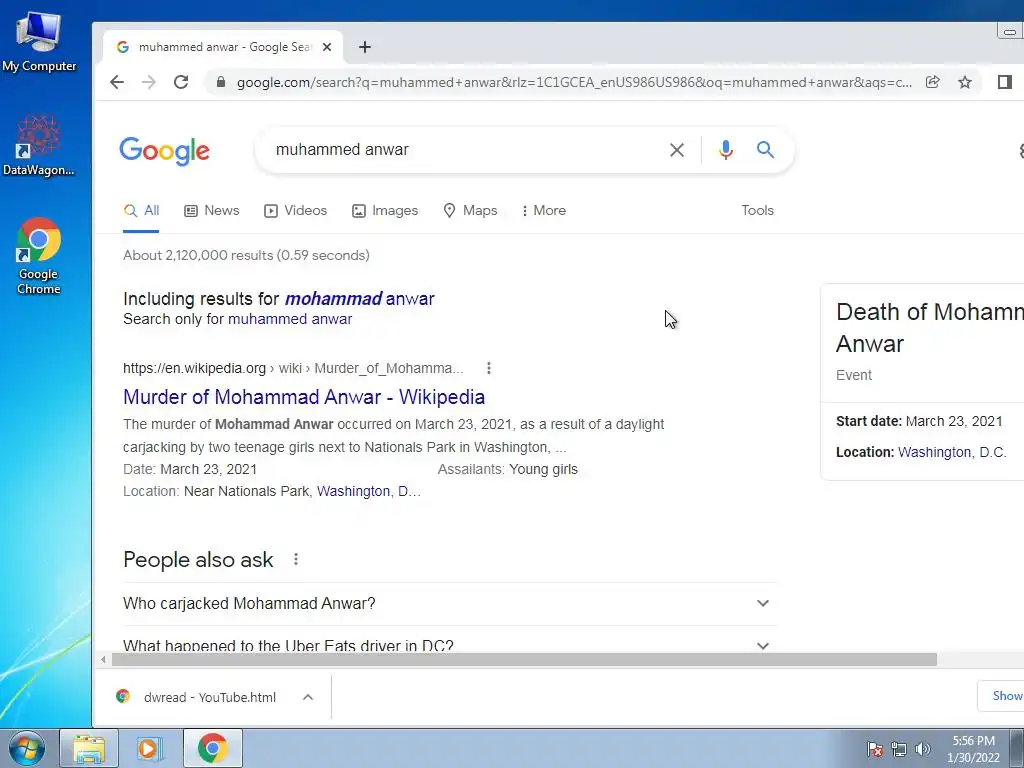The width and height of the screenshot is (1024, 768).
Task: Click Chrome icon on taskbar
Action: point(212,748)
